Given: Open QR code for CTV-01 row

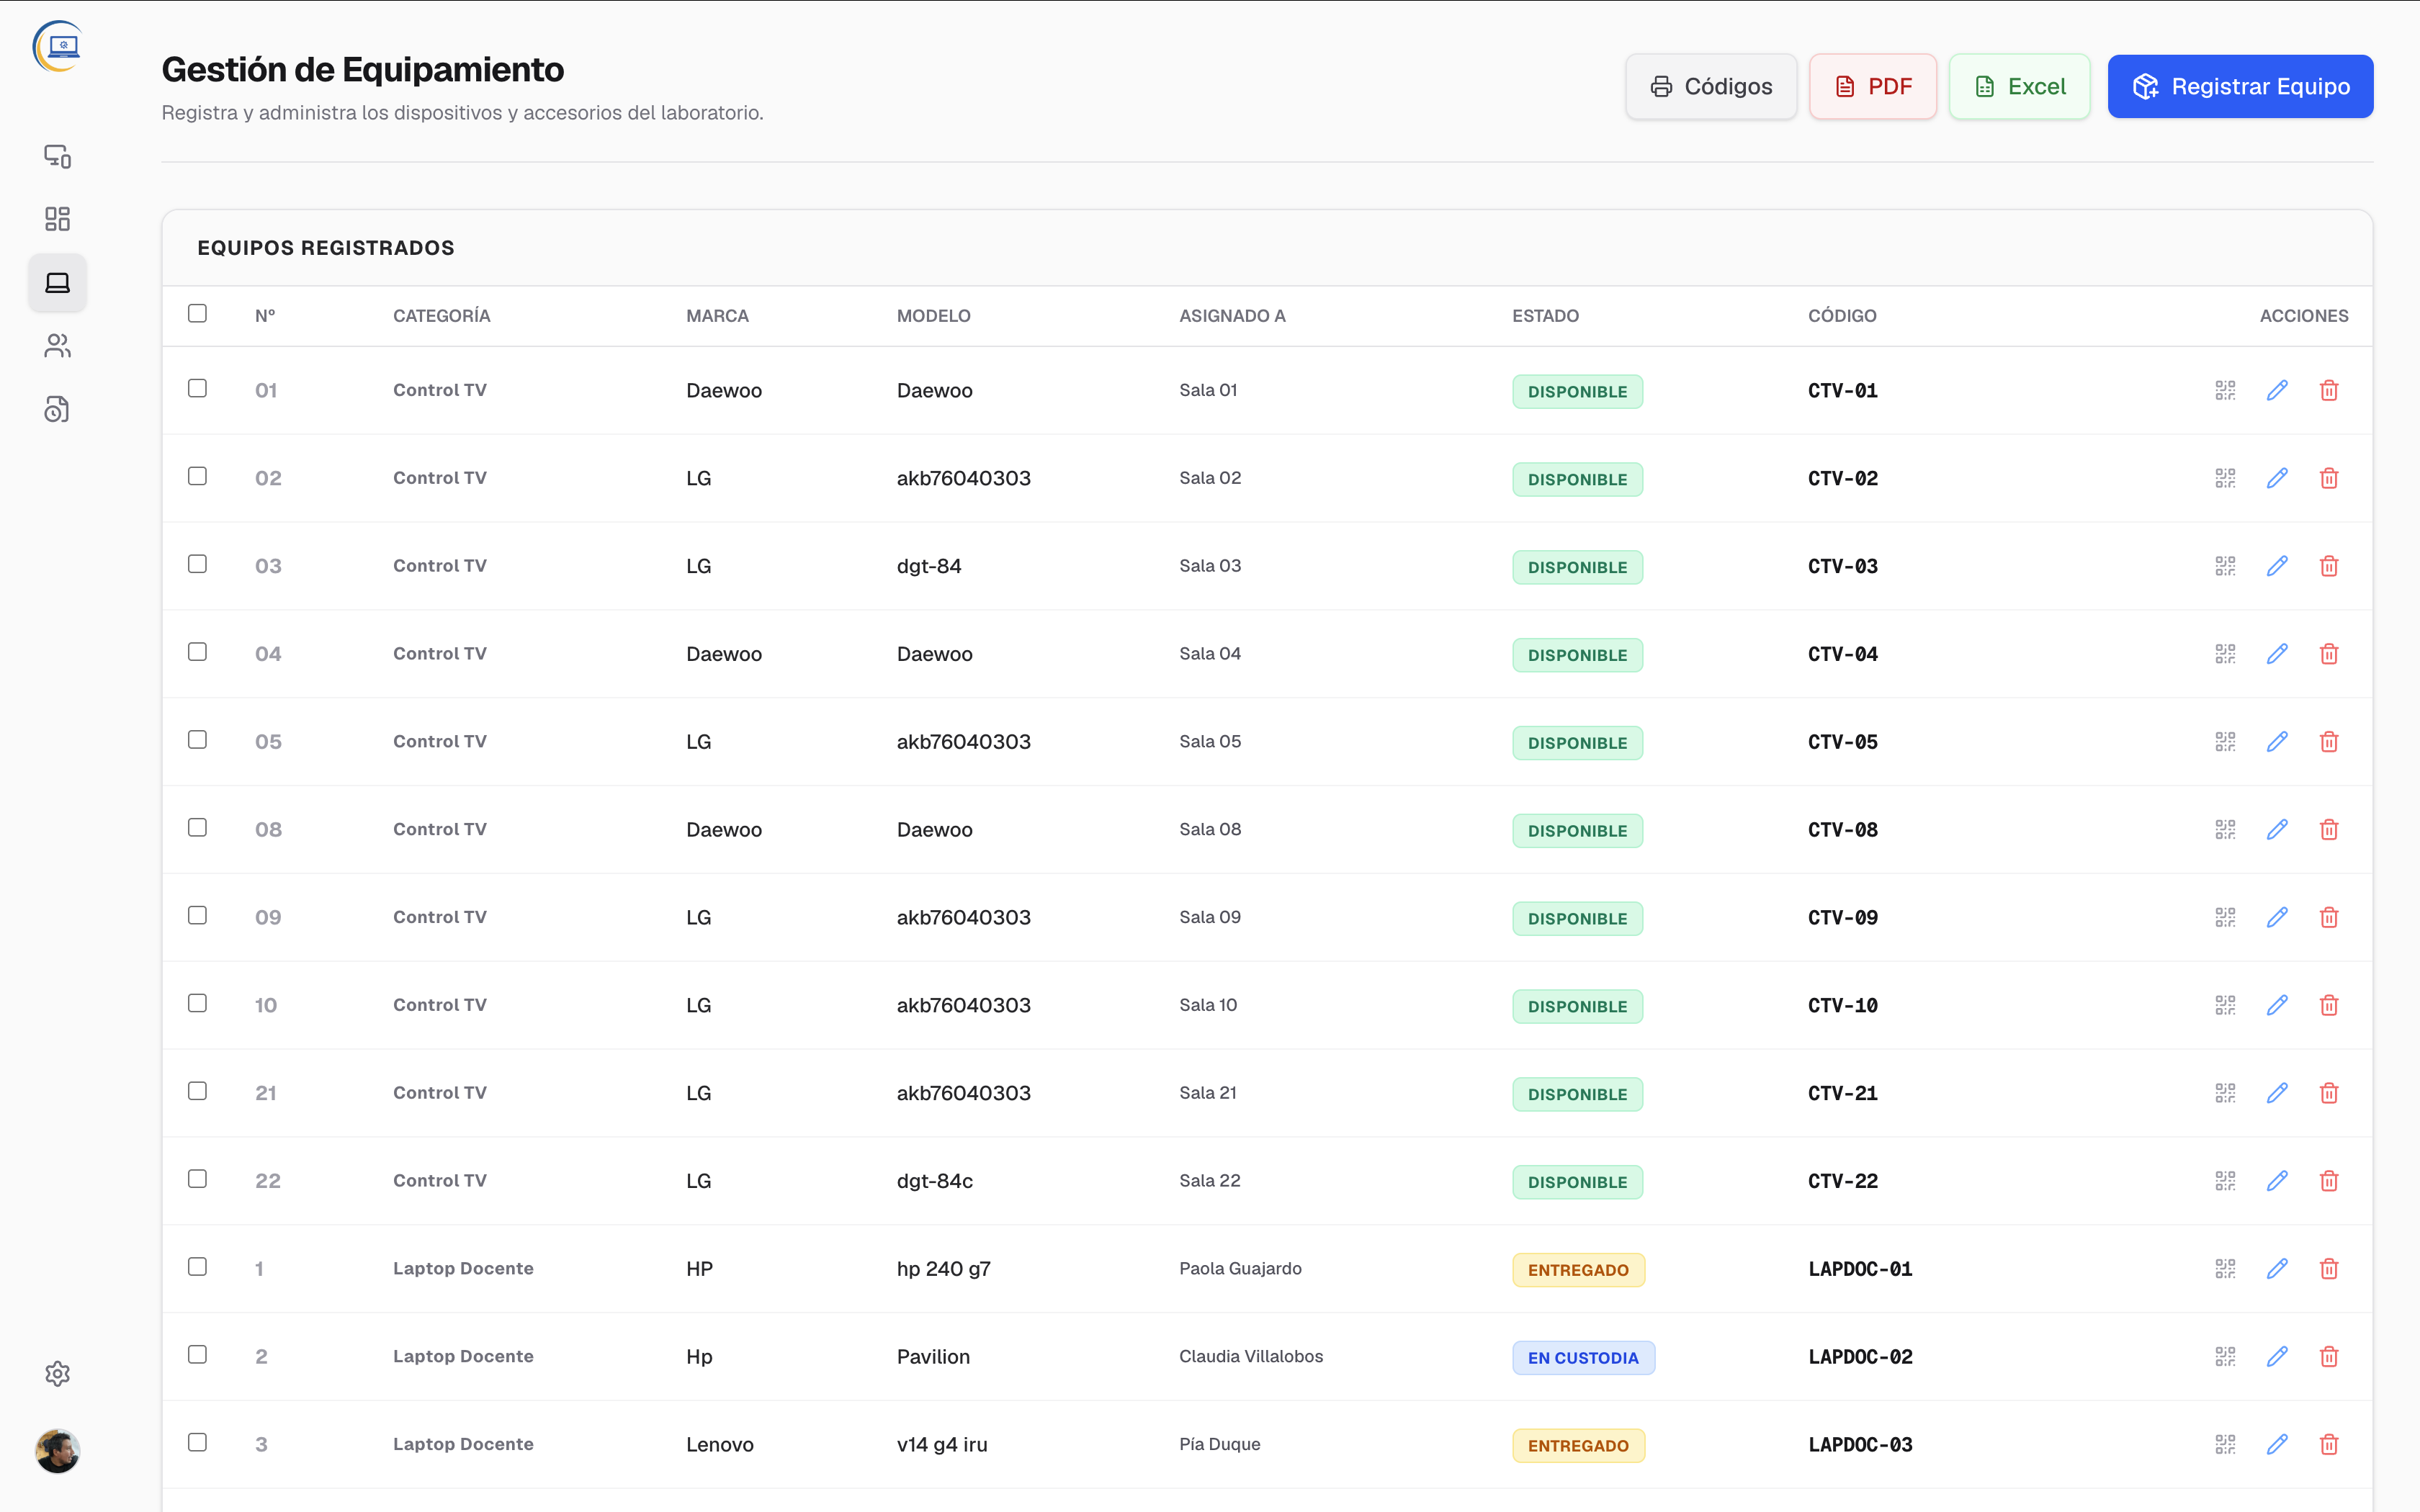Looking at the screenshot, I should [2224, 390].
